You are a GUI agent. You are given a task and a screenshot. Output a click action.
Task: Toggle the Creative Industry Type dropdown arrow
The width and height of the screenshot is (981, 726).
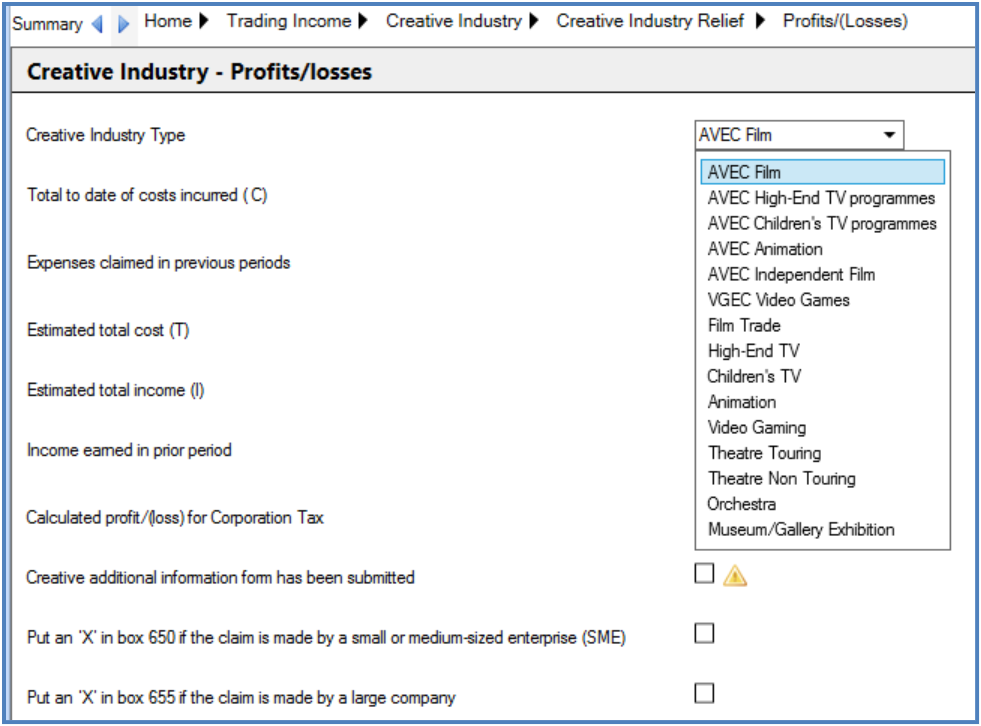click(x=889, y=135)
